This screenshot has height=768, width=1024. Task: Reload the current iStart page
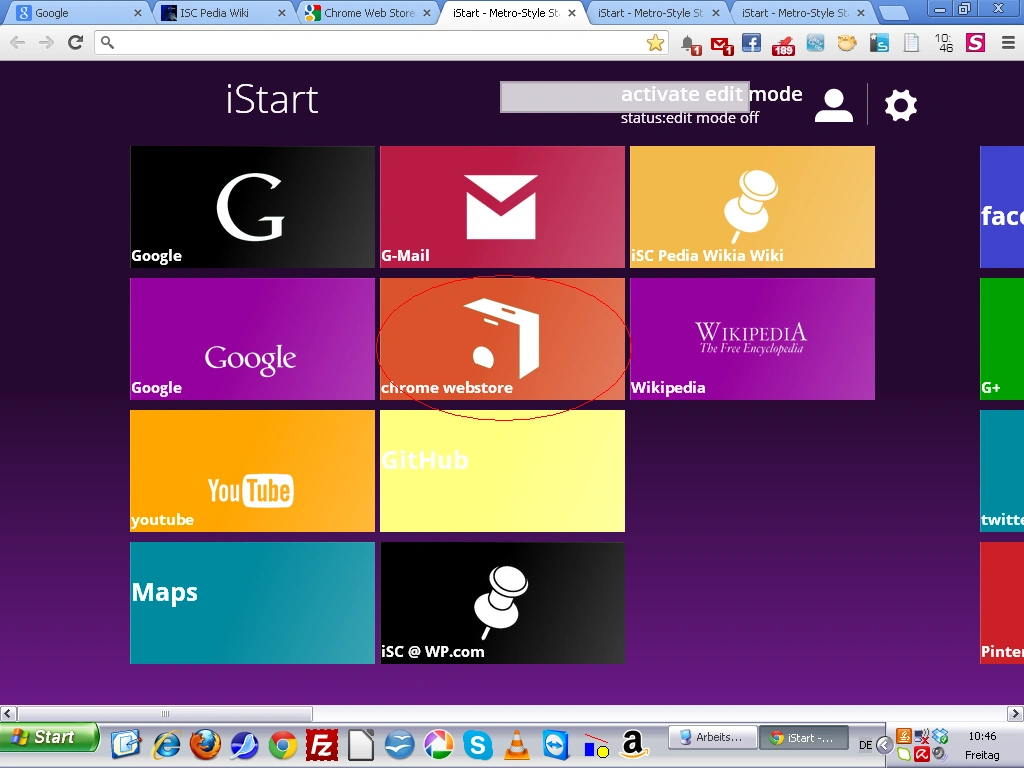pyautogui.click(x=75, y=43)
